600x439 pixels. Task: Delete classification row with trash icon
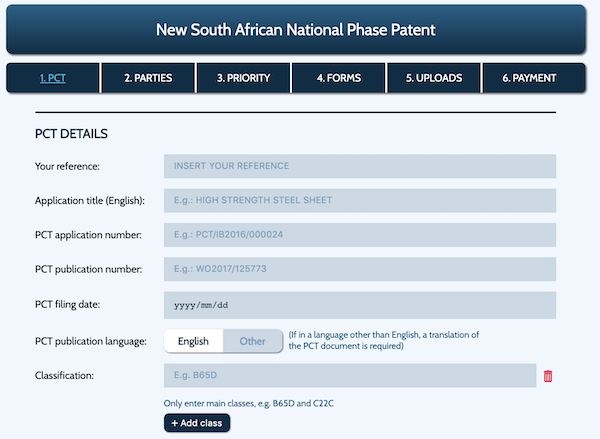(x=548, y=376)
